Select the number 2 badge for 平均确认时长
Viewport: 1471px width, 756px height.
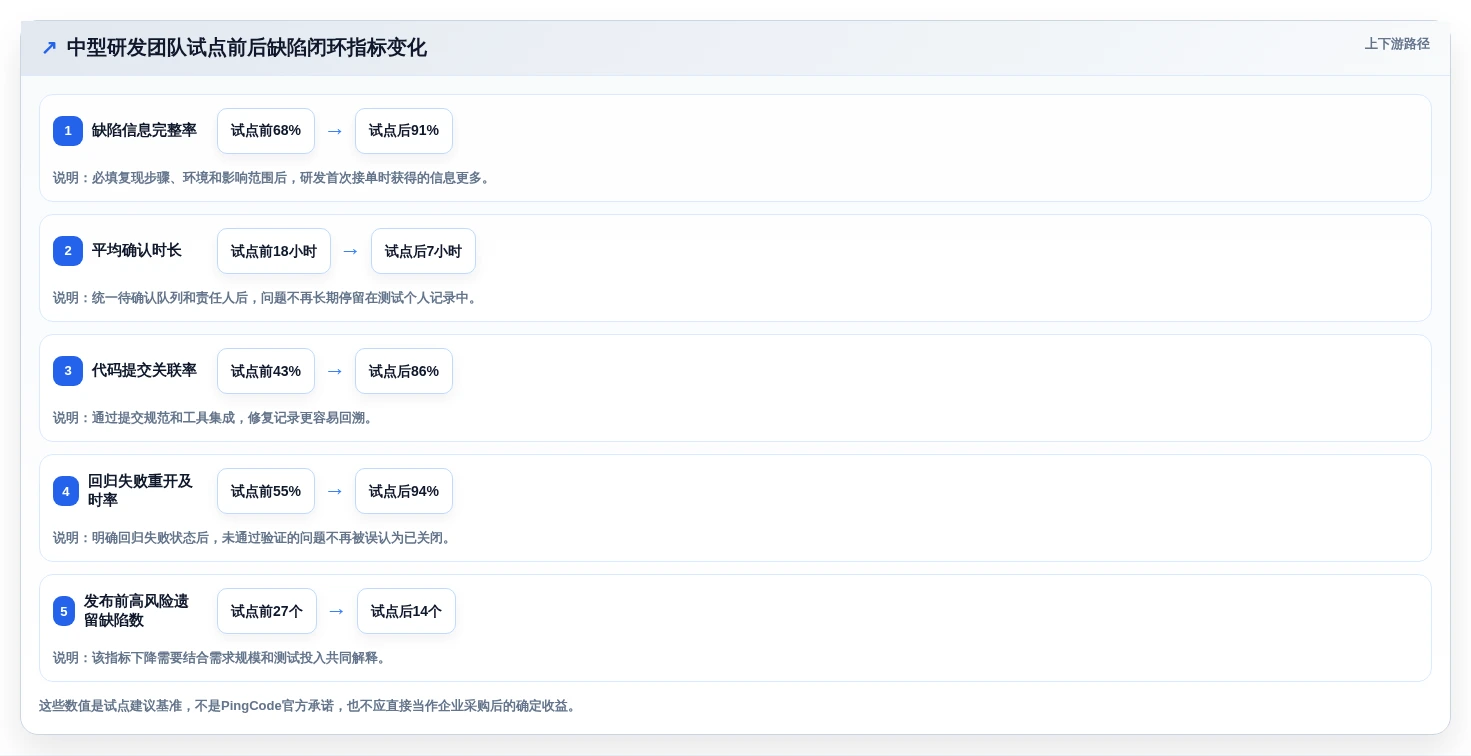point(68,251)
